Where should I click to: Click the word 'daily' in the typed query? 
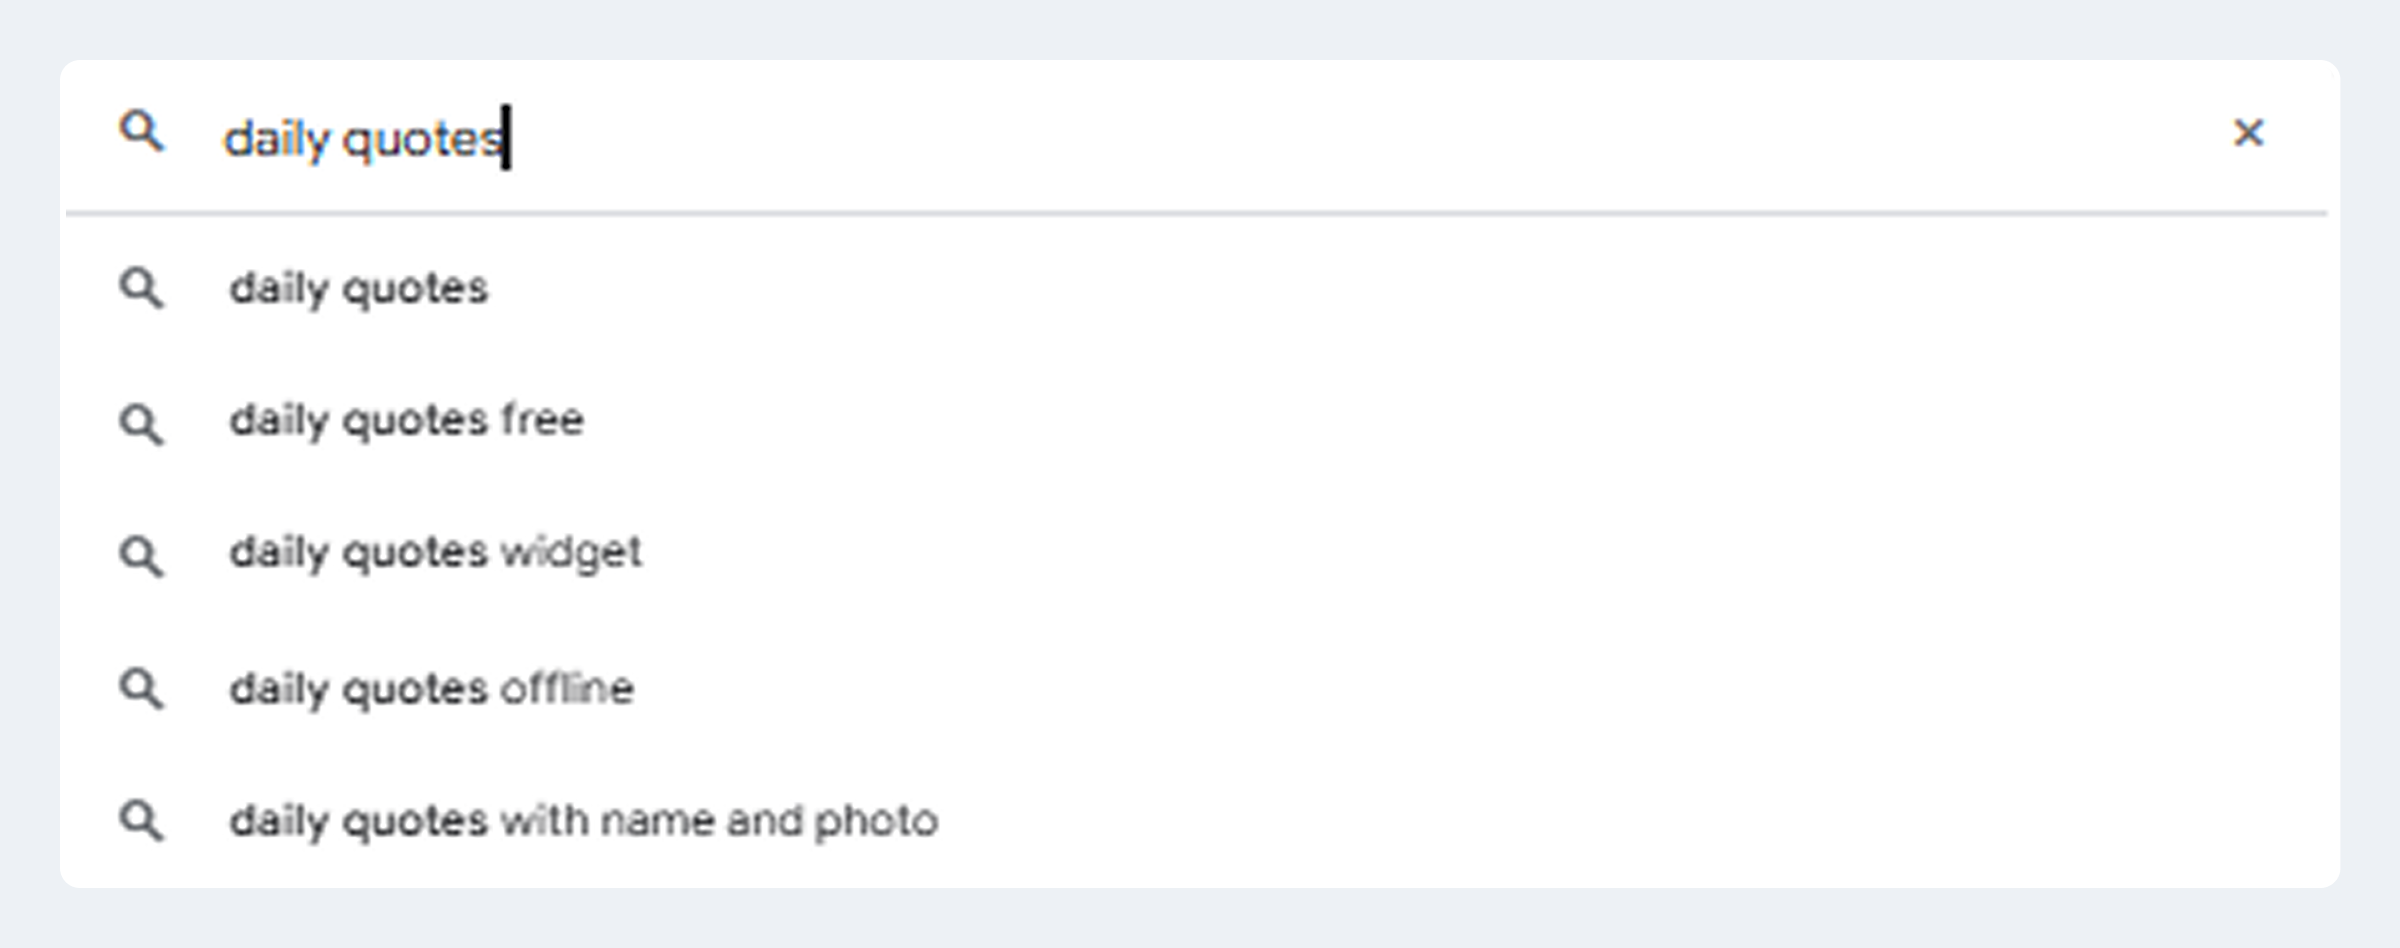[276, 139]
